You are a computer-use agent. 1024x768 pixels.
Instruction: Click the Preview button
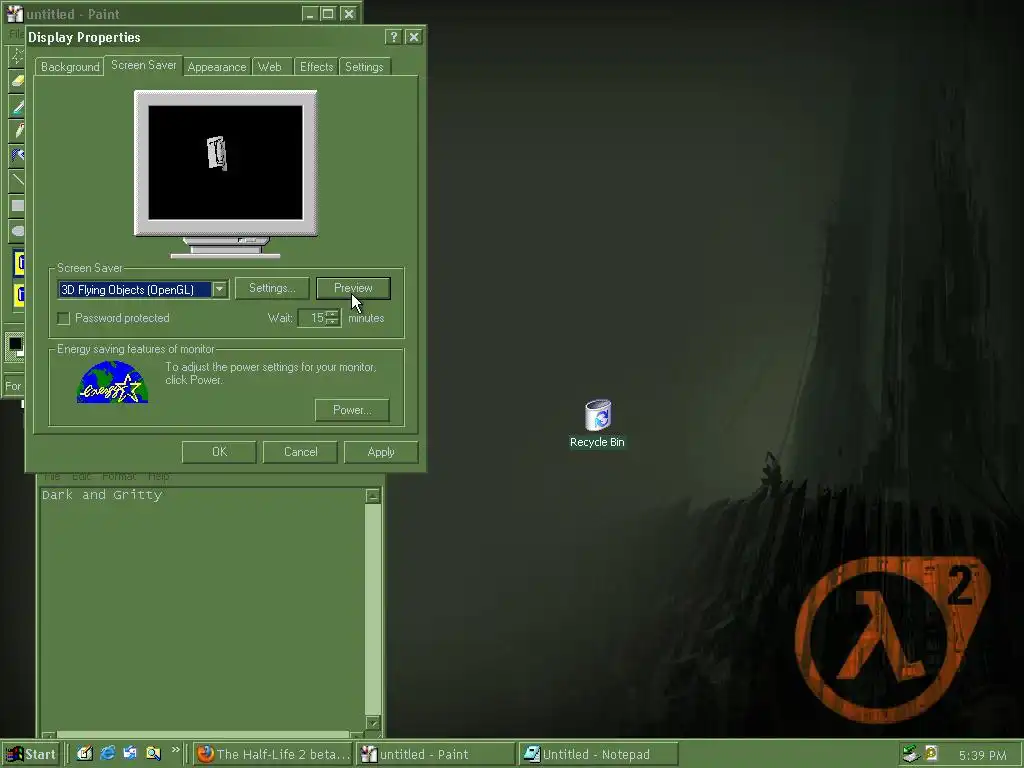tap(353, 288)
